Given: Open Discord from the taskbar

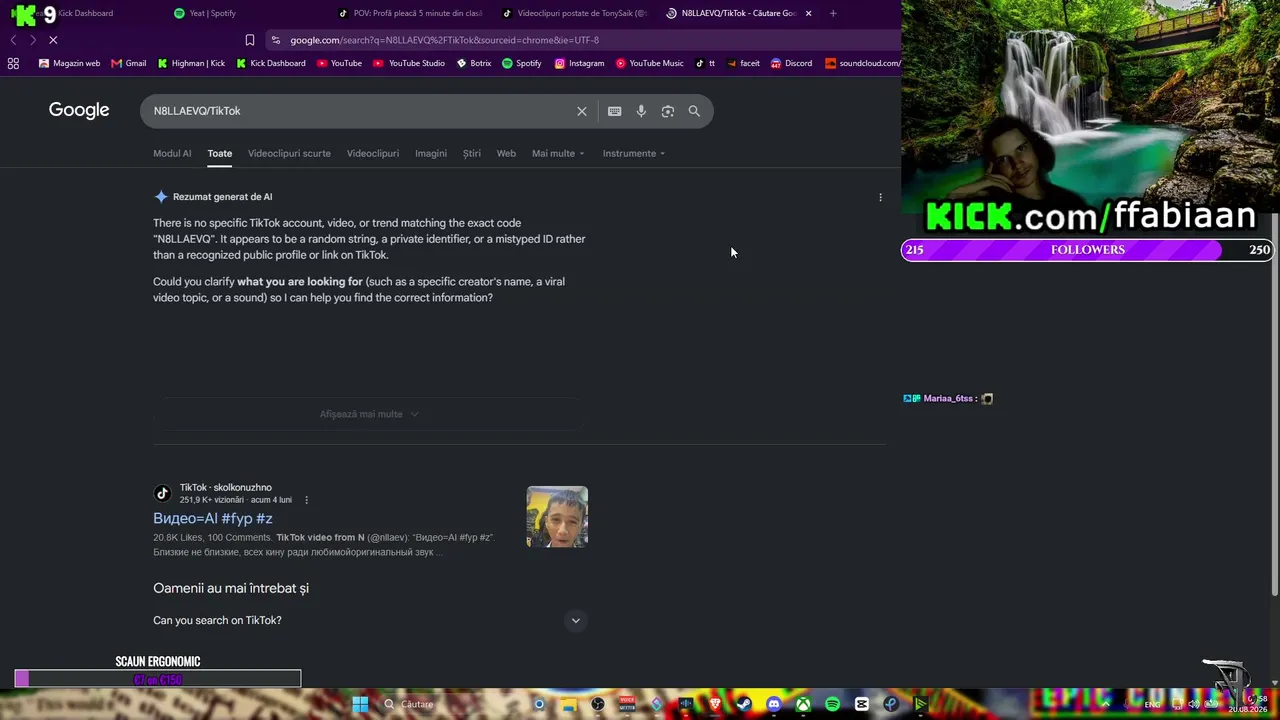Looking at the screenshot, I should (773, 704).
